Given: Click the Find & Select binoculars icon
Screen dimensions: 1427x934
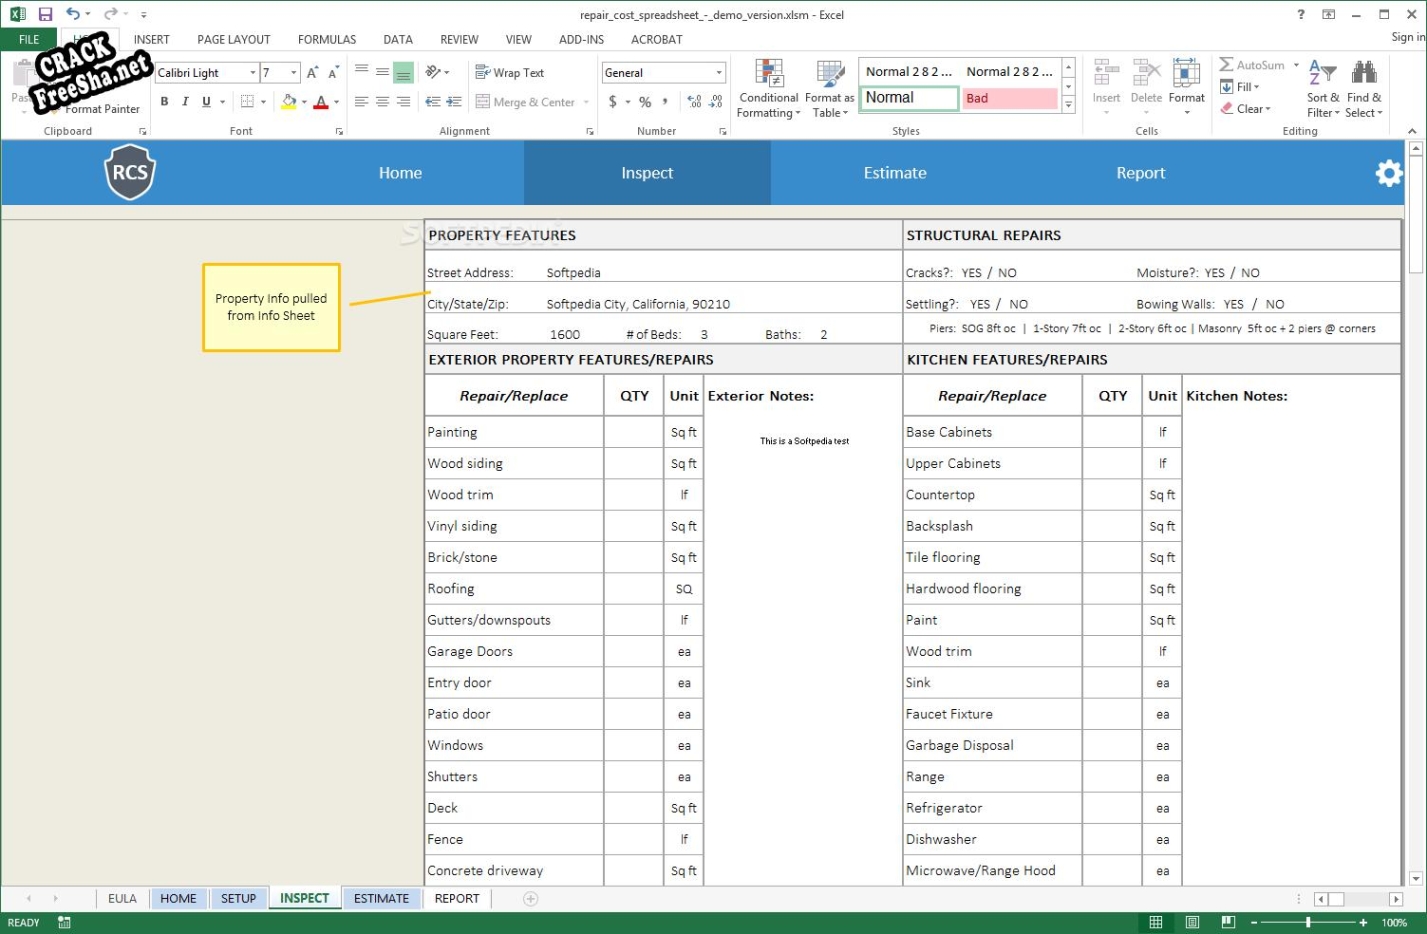Looking at the screenshot, I should [x=1364, y=73].
